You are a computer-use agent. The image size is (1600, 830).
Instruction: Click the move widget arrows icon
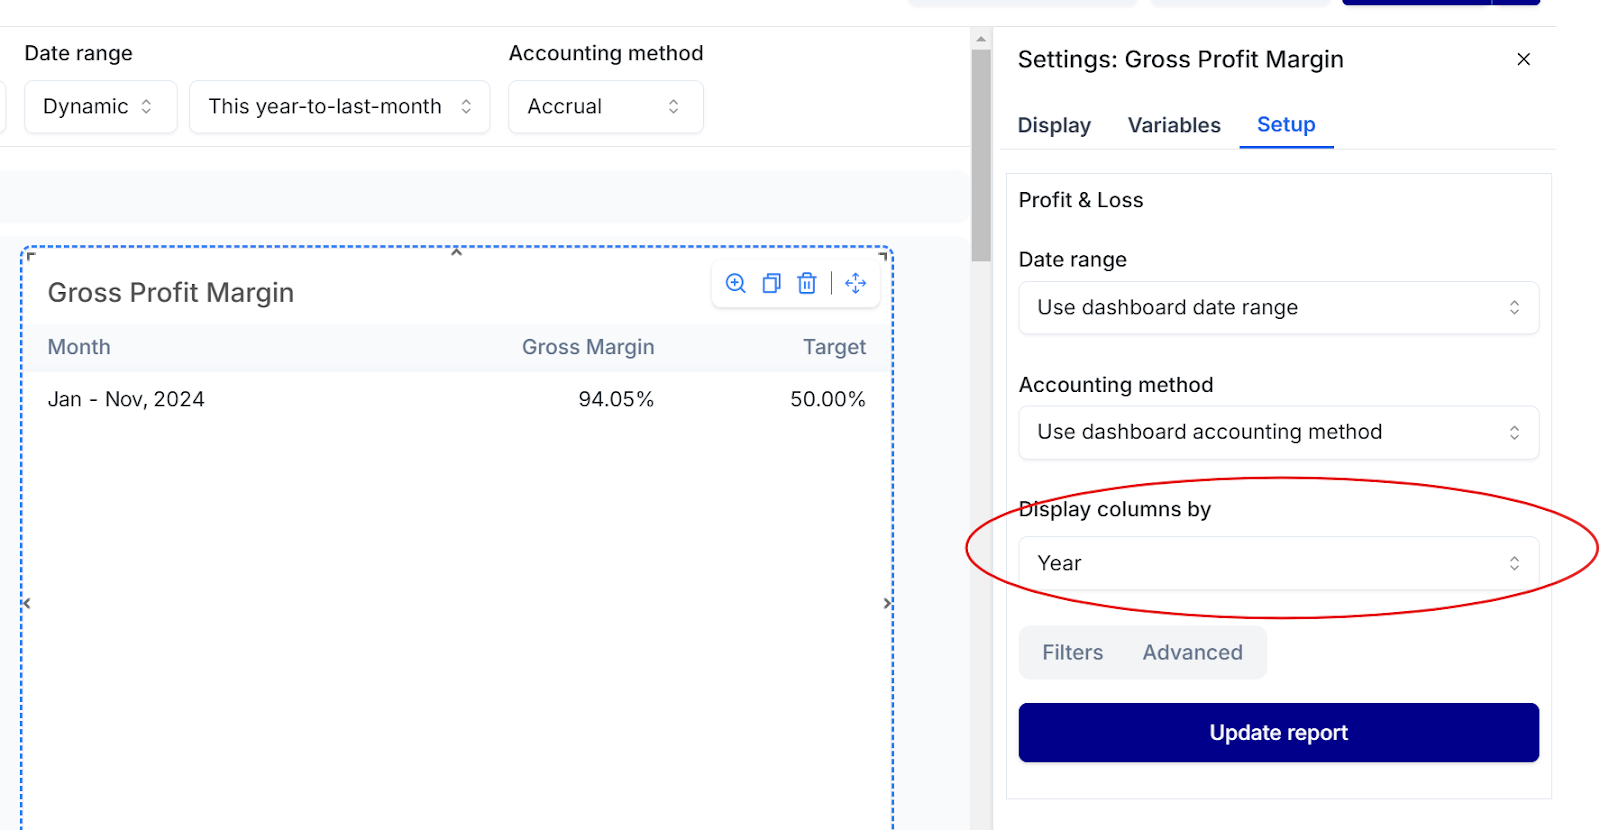click(856, 283)
